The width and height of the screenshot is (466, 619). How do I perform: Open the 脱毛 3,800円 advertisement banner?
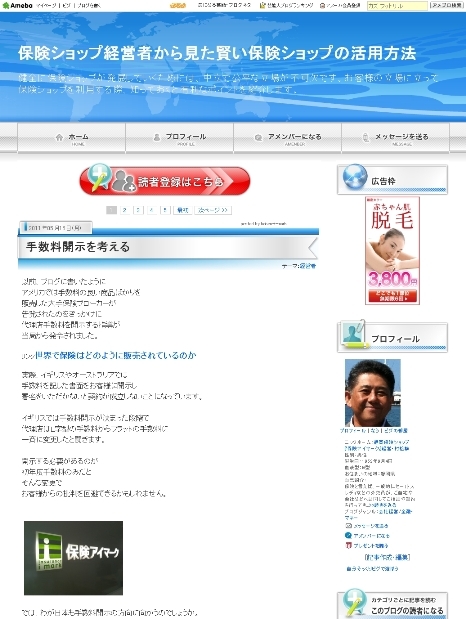(x=392, y=250)
